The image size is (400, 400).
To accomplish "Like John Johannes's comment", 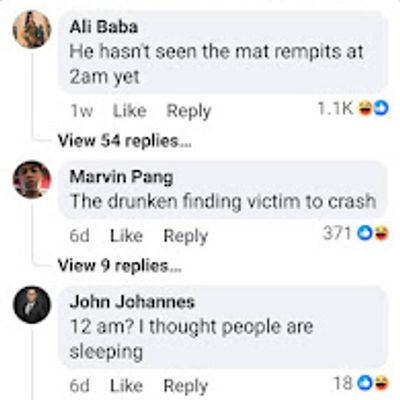I will tap(127, 386).
